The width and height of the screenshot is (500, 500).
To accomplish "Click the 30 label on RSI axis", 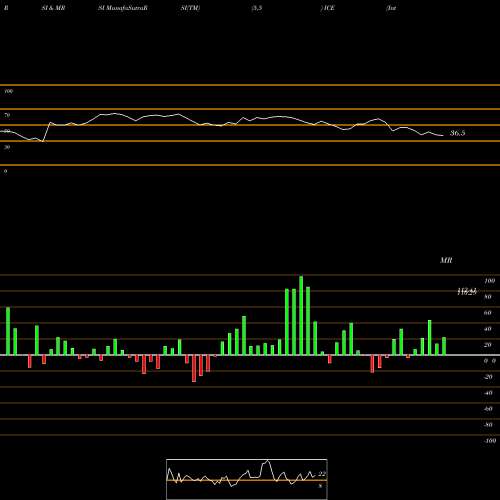I will click(x=7, y=147).
